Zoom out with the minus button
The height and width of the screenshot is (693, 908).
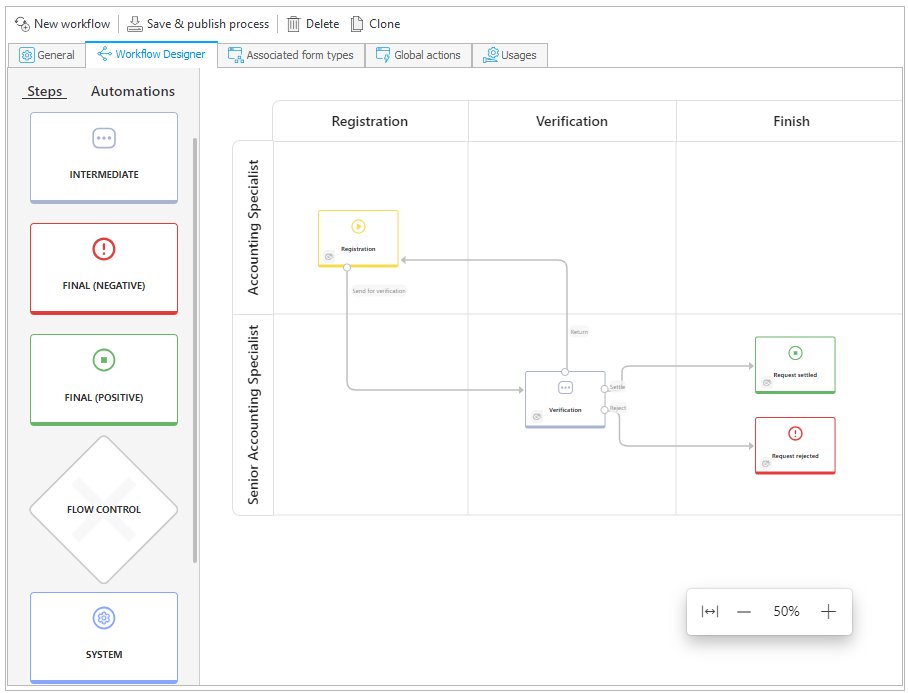744,612
